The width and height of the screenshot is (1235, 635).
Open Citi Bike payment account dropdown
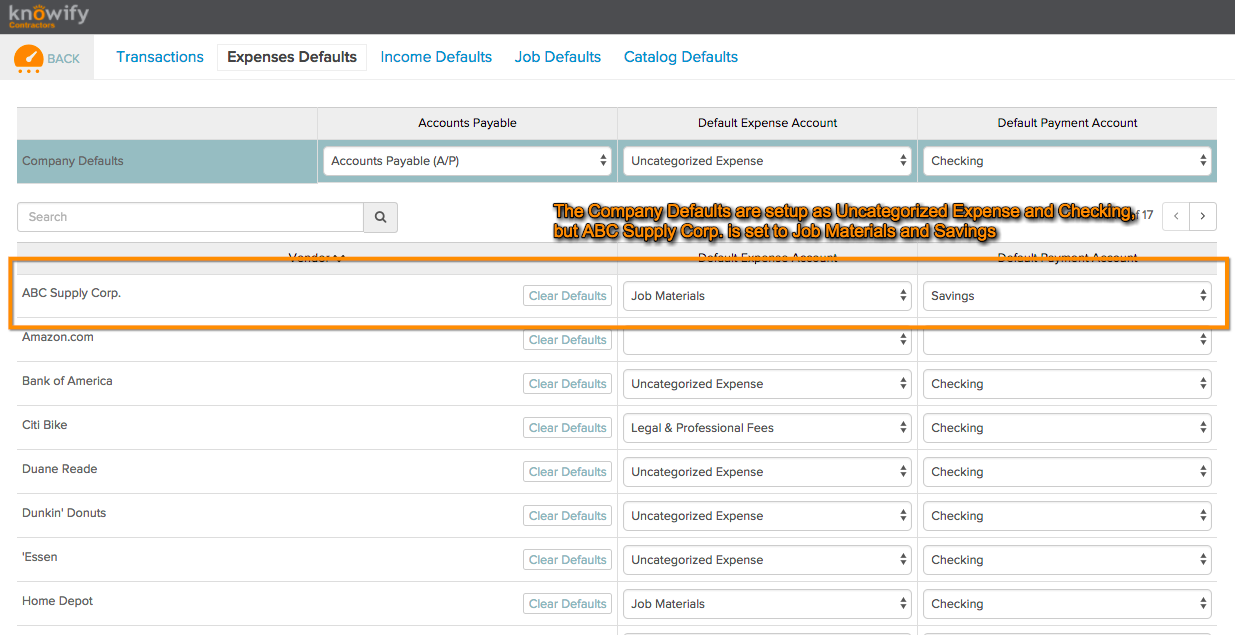click(1067, 428)
